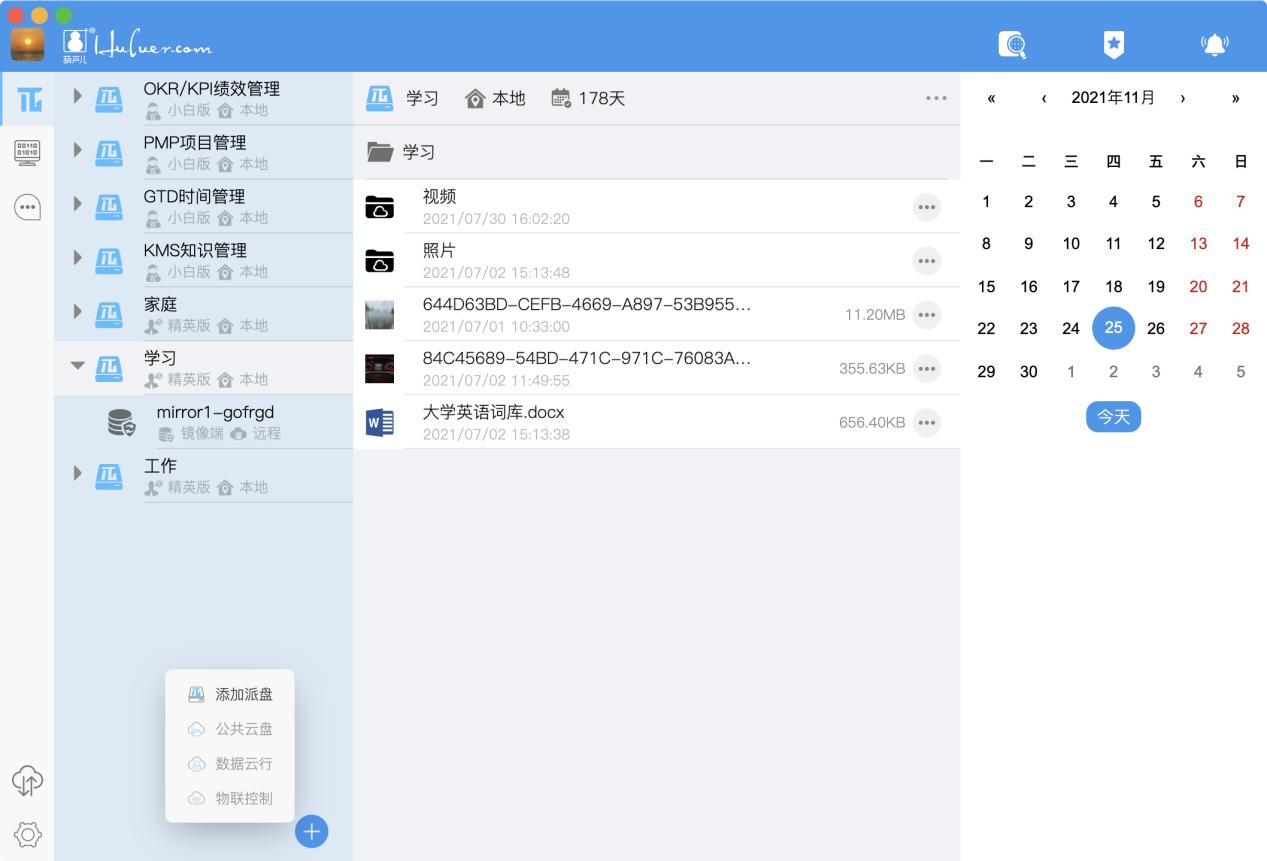1267x861 pixels.
Task: Open the global search icon in the top bar
Action: point(1012,44)
